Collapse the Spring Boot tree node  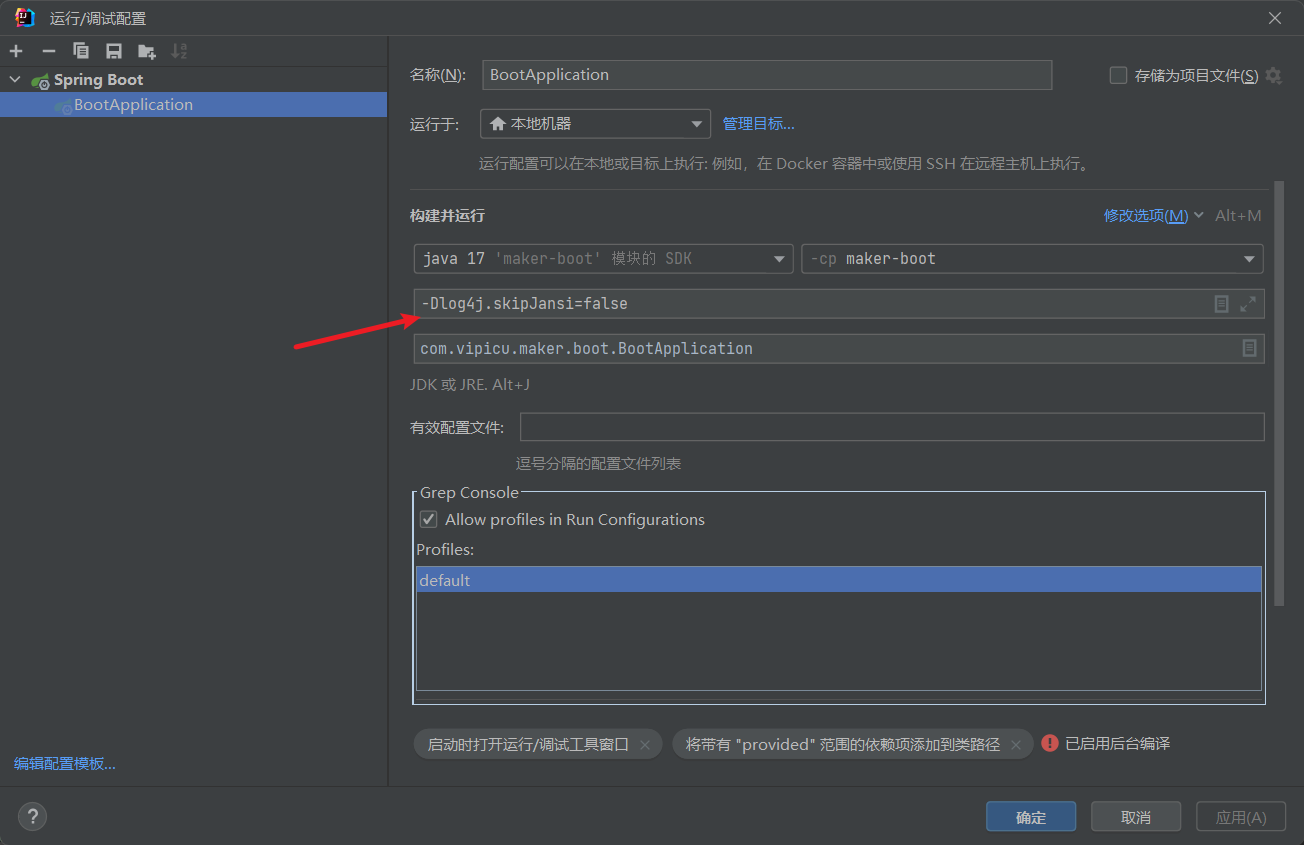[15, 80]
